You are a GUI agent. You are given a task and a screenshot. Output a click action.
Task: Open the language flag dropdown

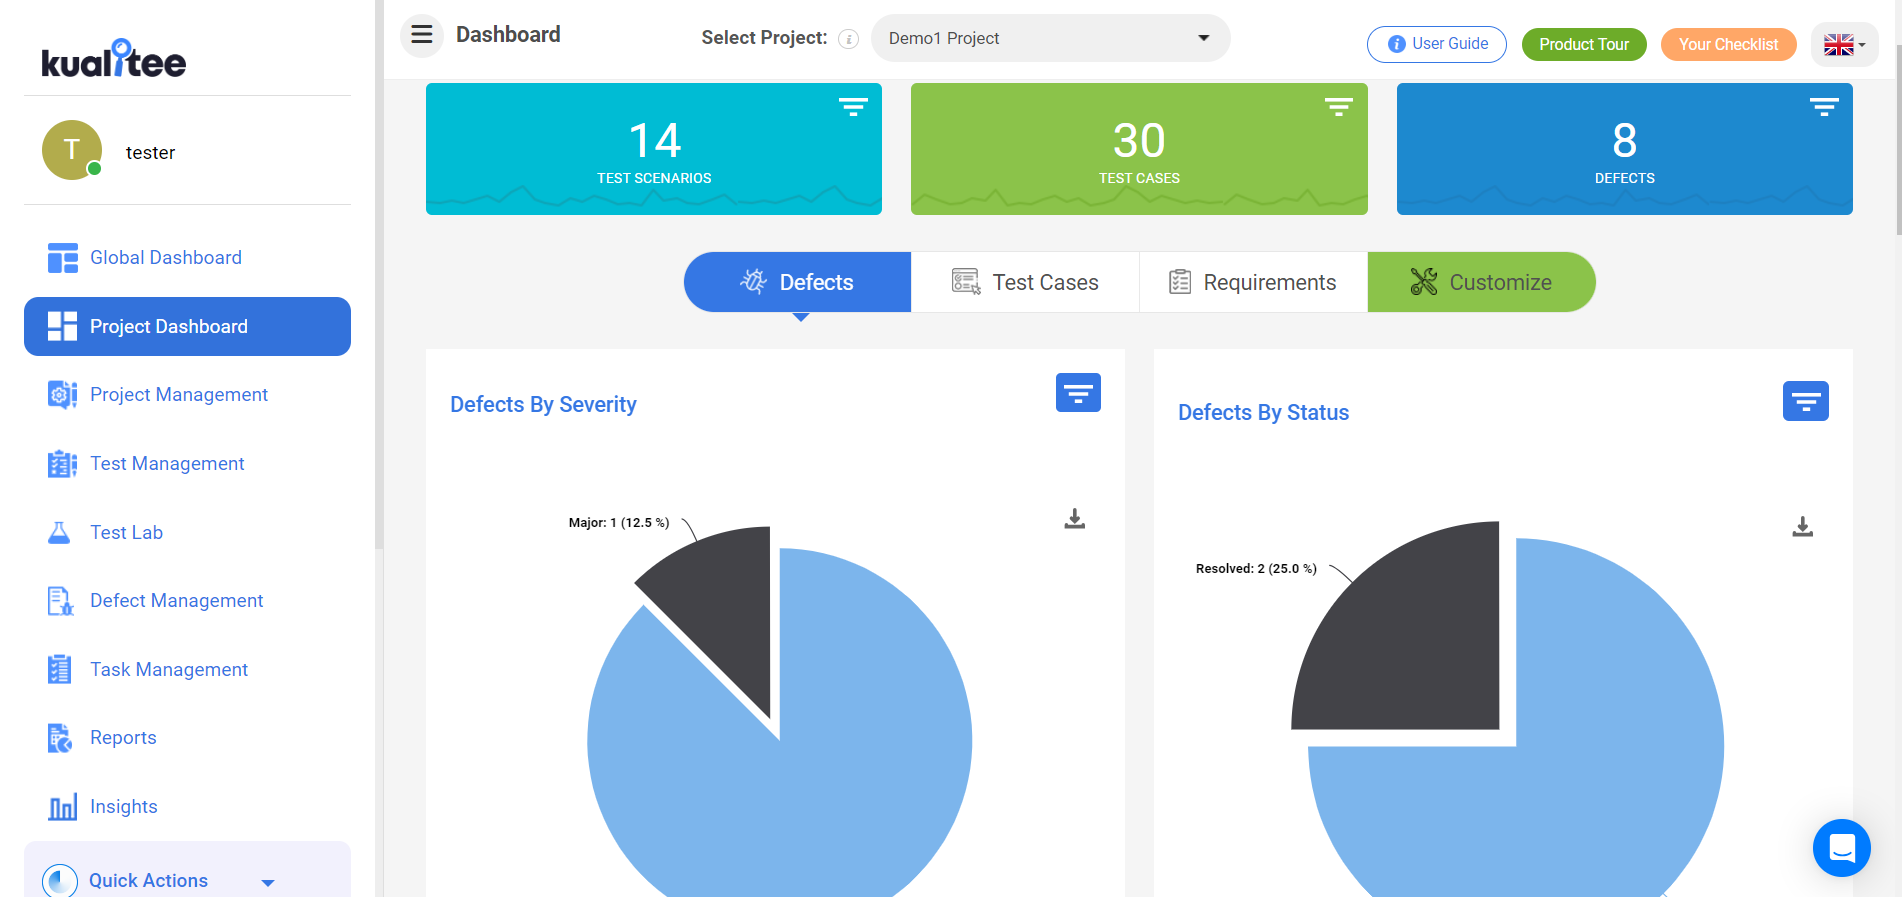[1844, 45]
